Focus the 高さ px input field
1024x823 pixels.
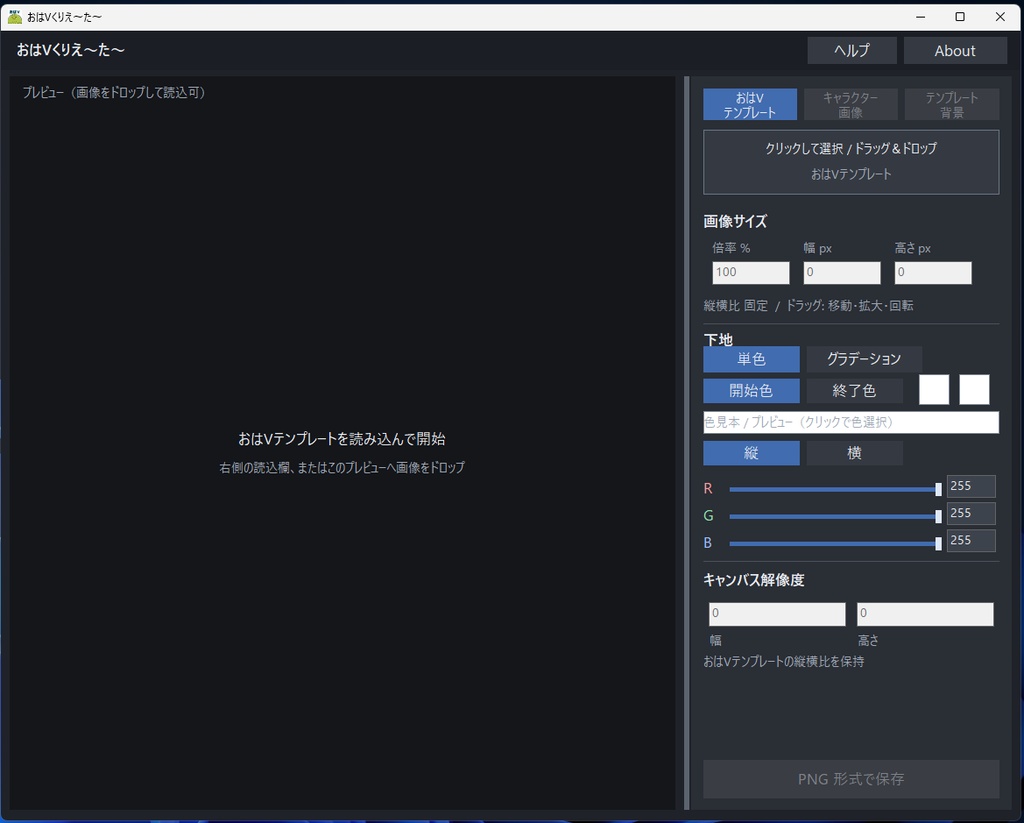[933, 272]
